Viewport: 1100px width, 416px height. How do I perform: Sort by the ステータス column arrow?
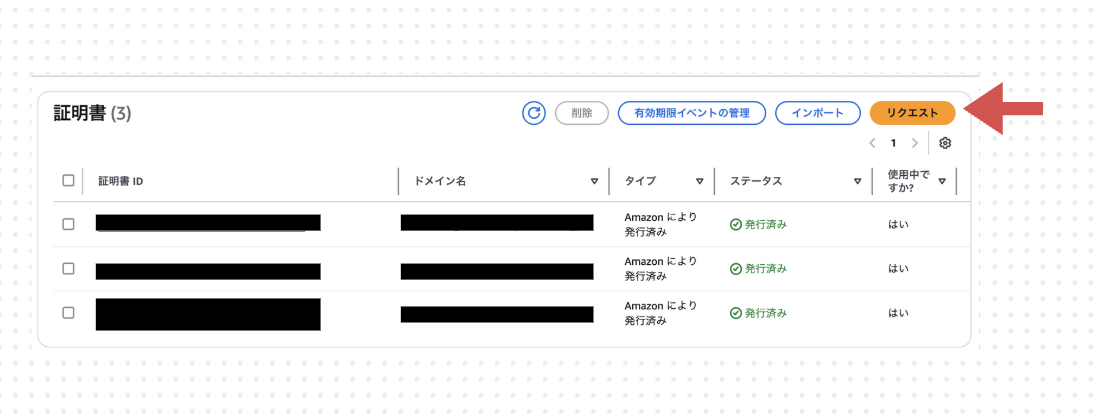(x=857, y=181)
